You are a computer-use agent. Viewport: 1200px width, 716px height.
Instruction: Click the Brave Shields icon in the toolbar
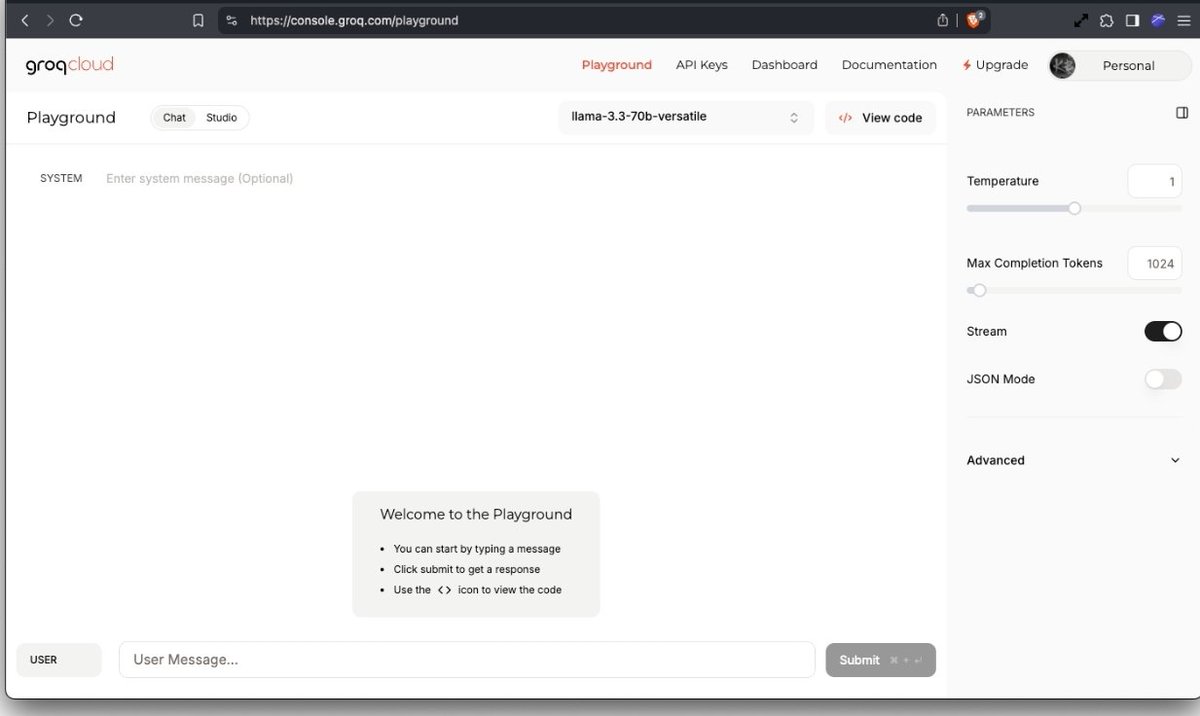tap(973, 20)
